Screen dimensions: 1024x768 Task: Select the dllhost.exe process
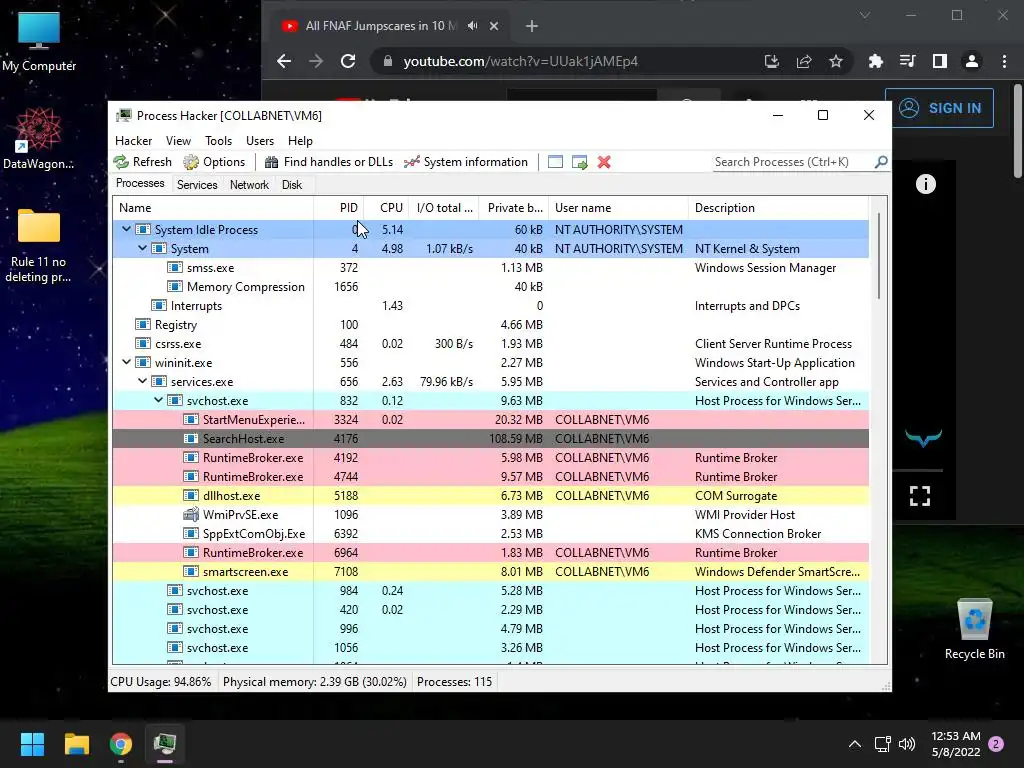(490, 495)
